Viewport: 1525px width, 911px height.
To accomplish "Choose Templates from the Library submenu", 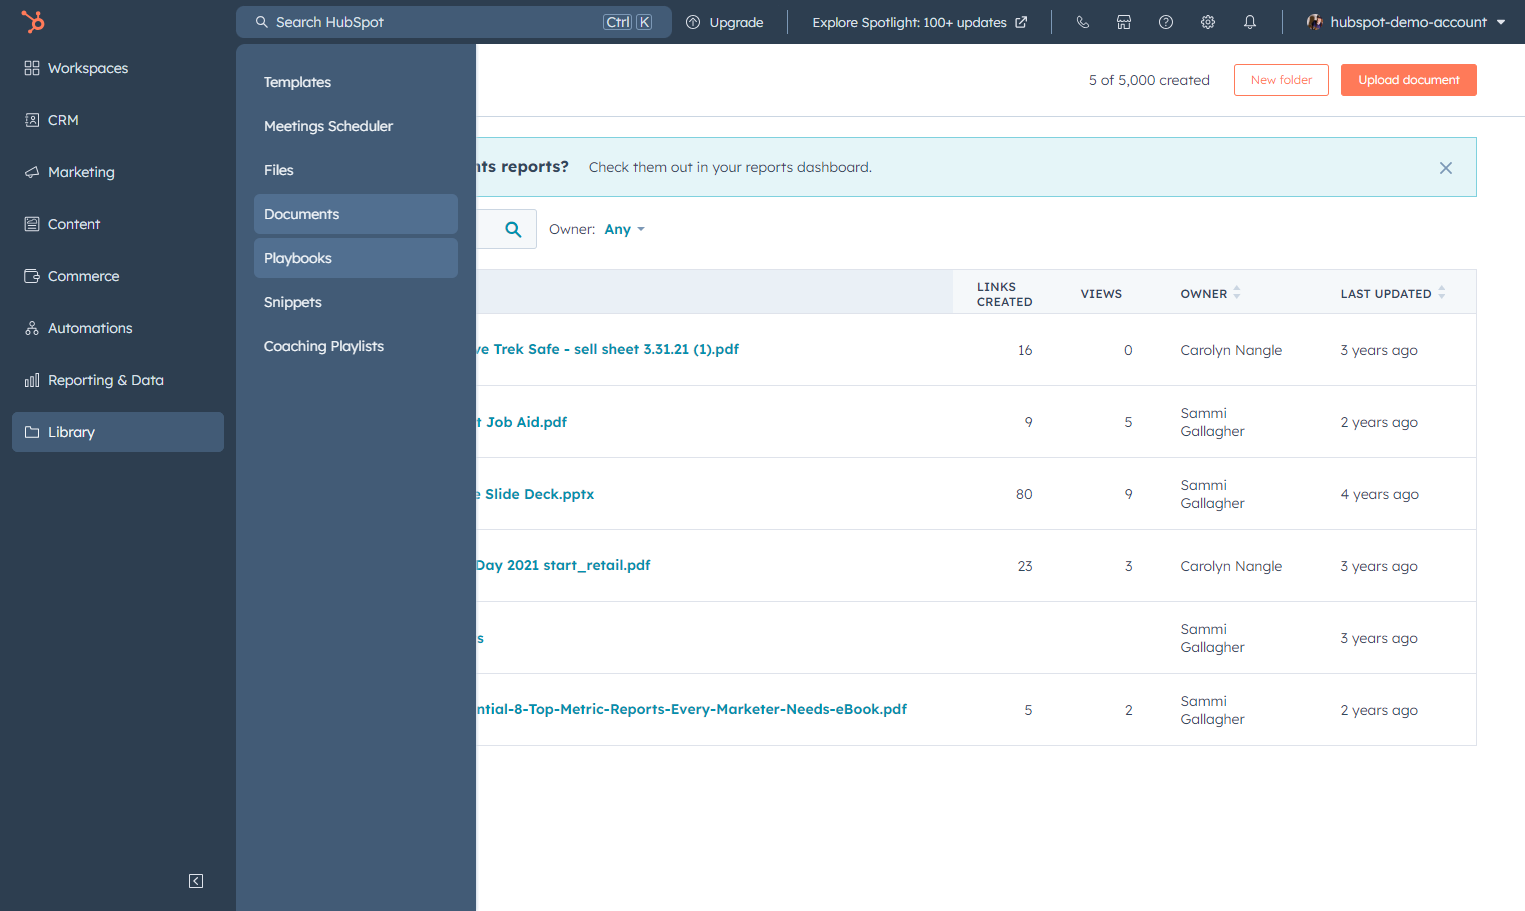I will tap(356, 82).
